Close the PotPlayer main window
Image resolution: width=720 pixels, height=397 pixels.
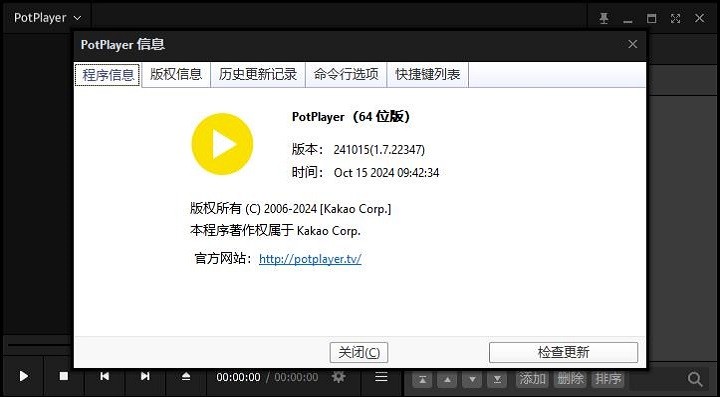tap(699, 18)
